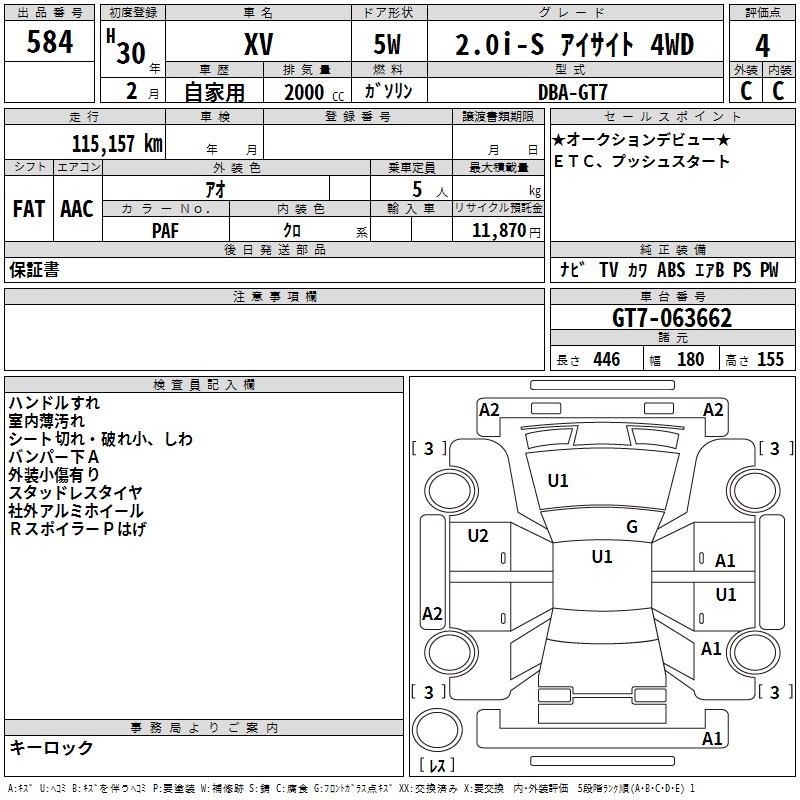
Task: Select the 注意事項欄 section header
Action: pyautogui.click(x=274, y=296)
